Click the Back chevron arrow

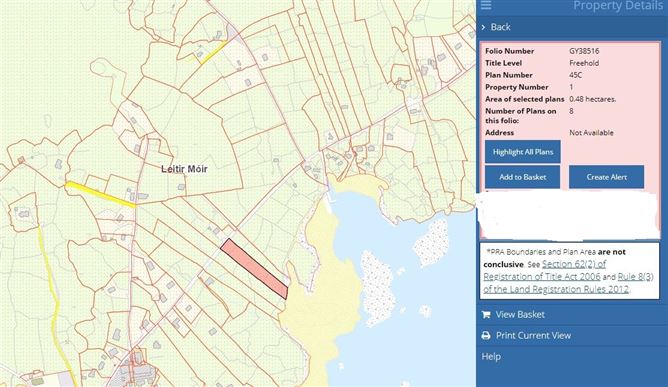(484, 27)
